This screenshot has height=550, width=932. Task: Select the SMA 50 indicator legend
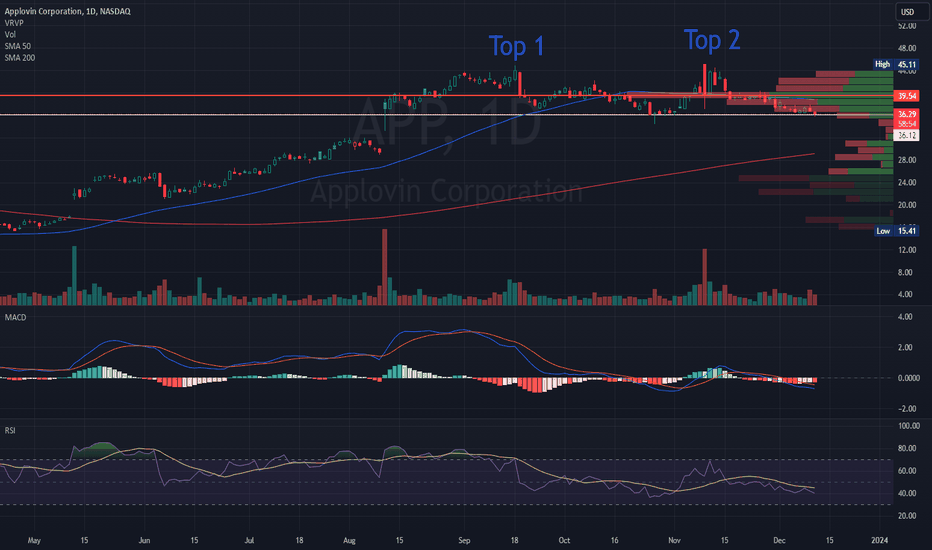[18, 46]
